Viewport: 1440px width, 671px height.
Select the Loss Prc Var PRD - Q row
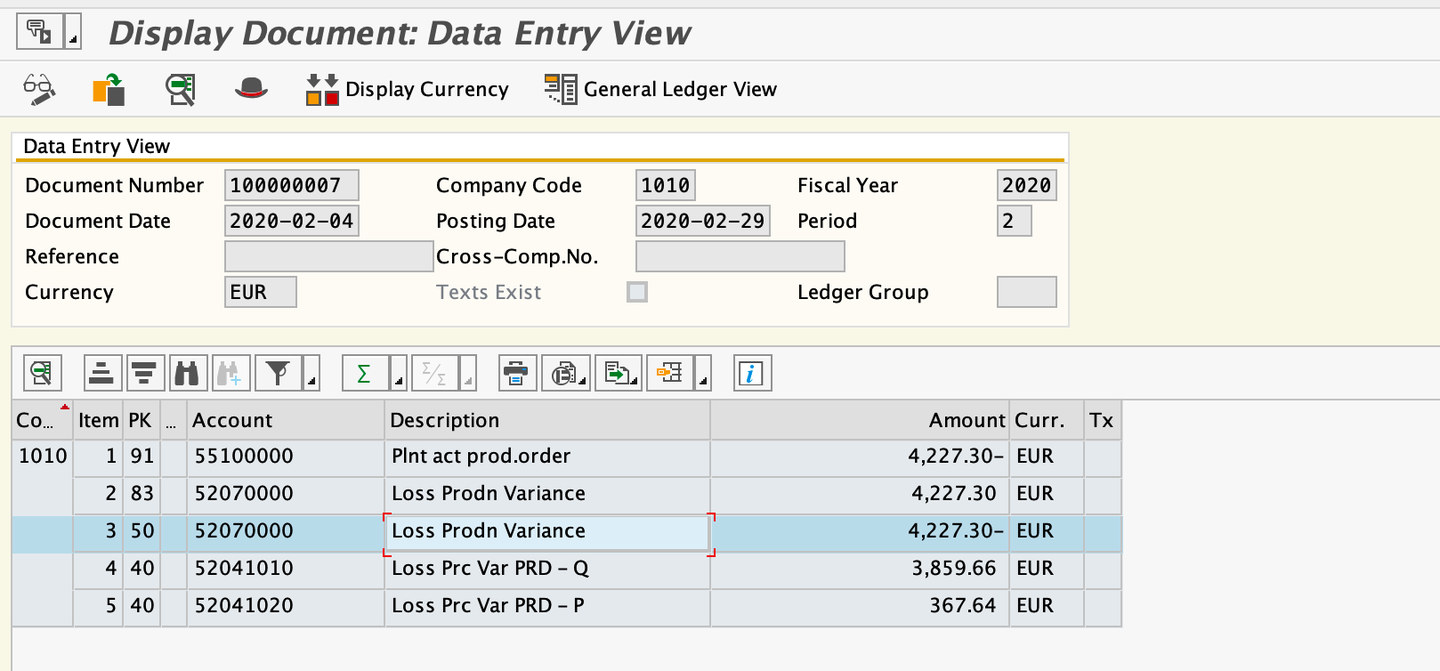tap(488, 568)
